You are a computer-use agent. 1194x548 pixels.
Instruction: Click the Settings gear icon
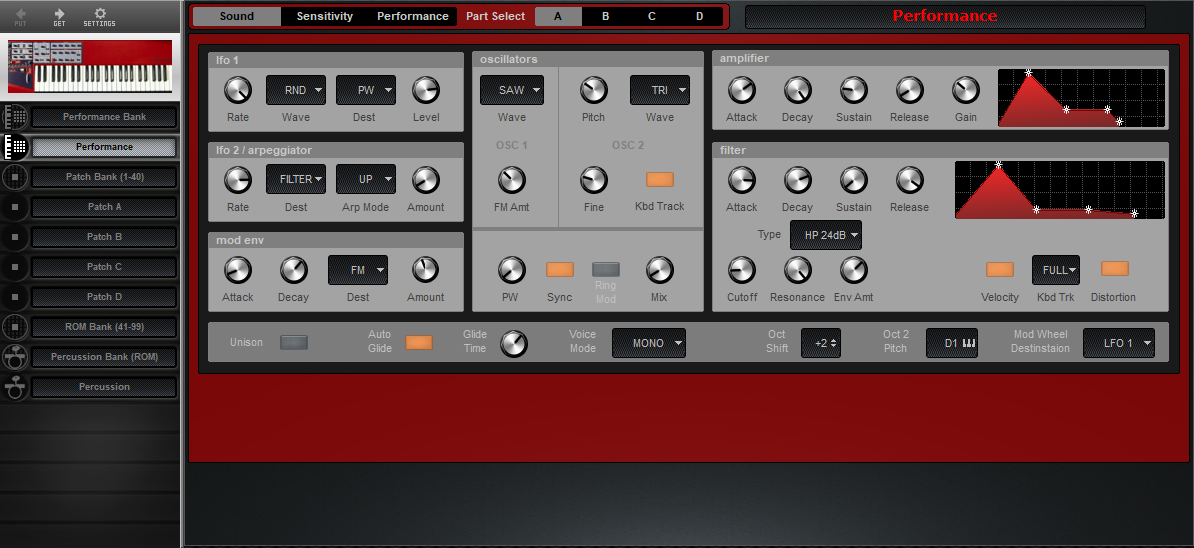tap(99, 14)
